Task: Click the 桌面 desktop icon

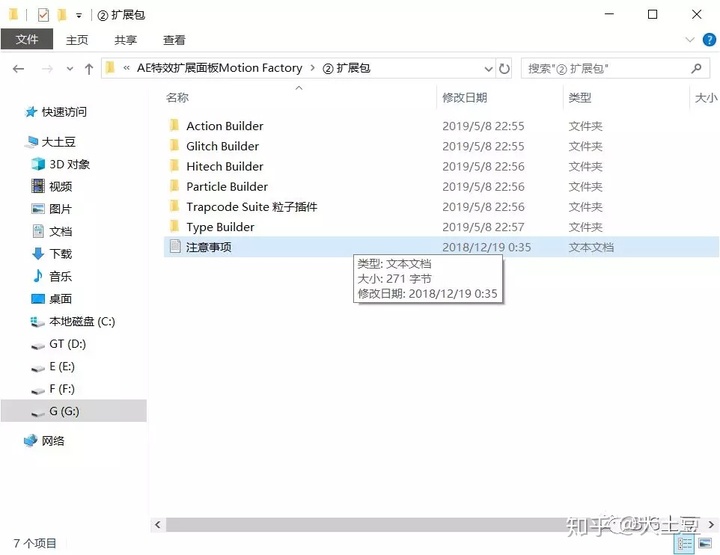Action: 38,299
